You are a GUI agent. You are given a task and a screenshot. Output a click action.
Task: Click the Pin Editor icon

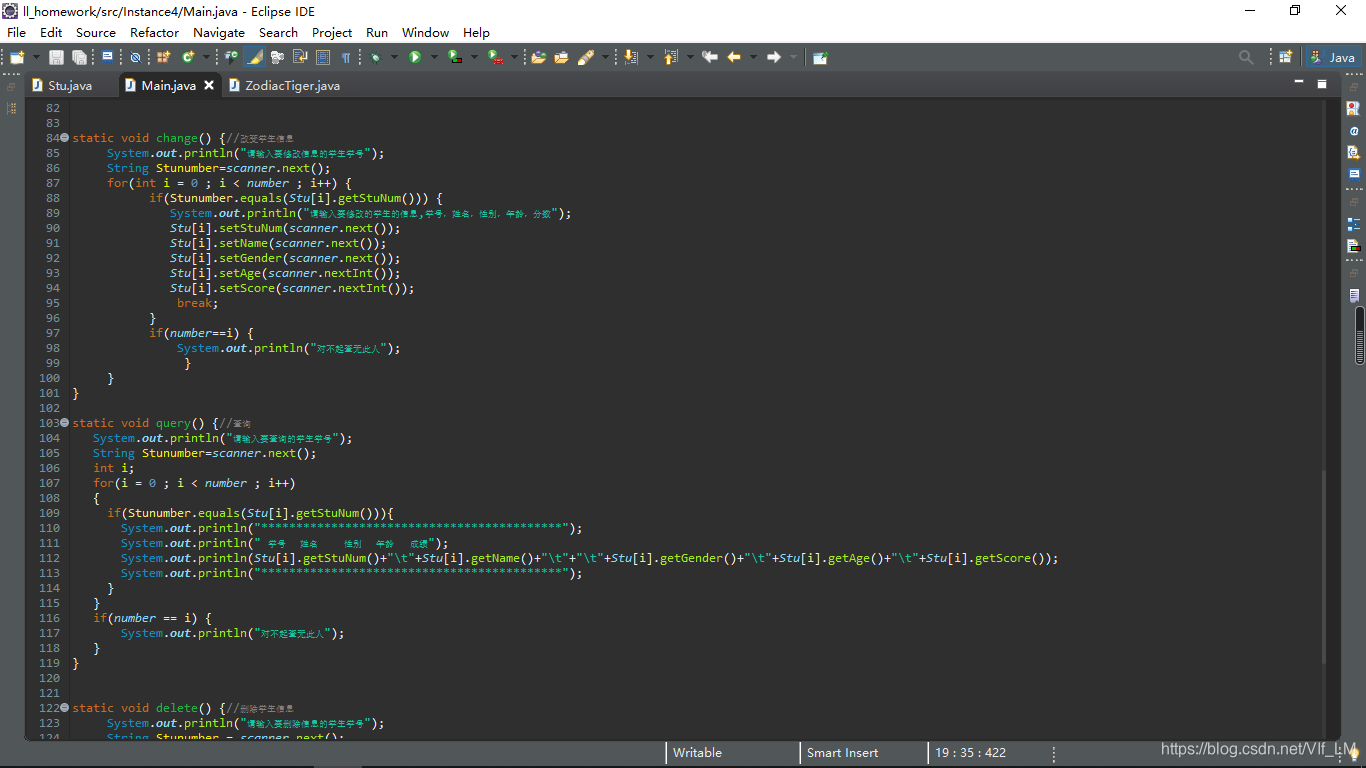point(820,57)
